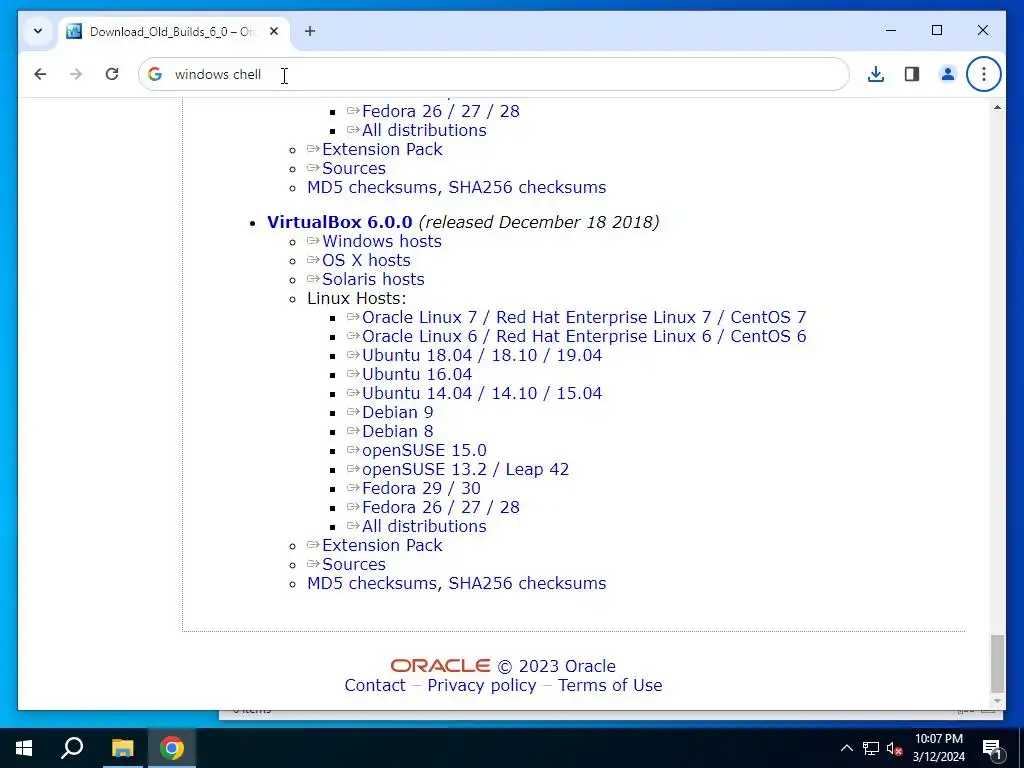This screenshot has width=1024, height=768.
Task: Click the Oracle logo in footer
Action: [440, 665]
